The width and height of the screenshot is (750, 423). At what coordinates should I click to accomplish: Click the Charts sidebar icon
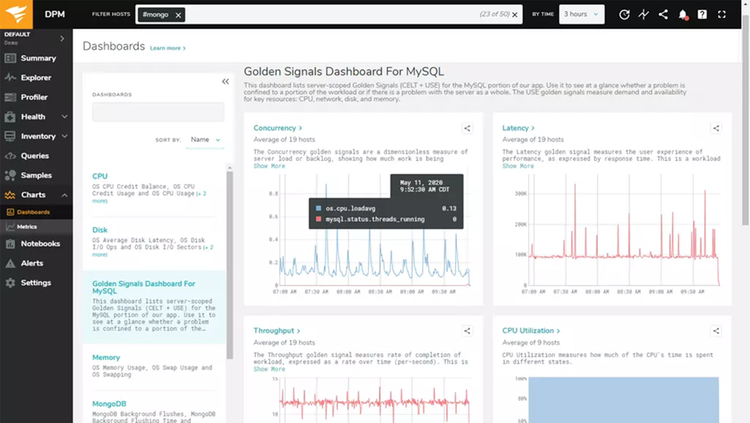tap(10, 195)
